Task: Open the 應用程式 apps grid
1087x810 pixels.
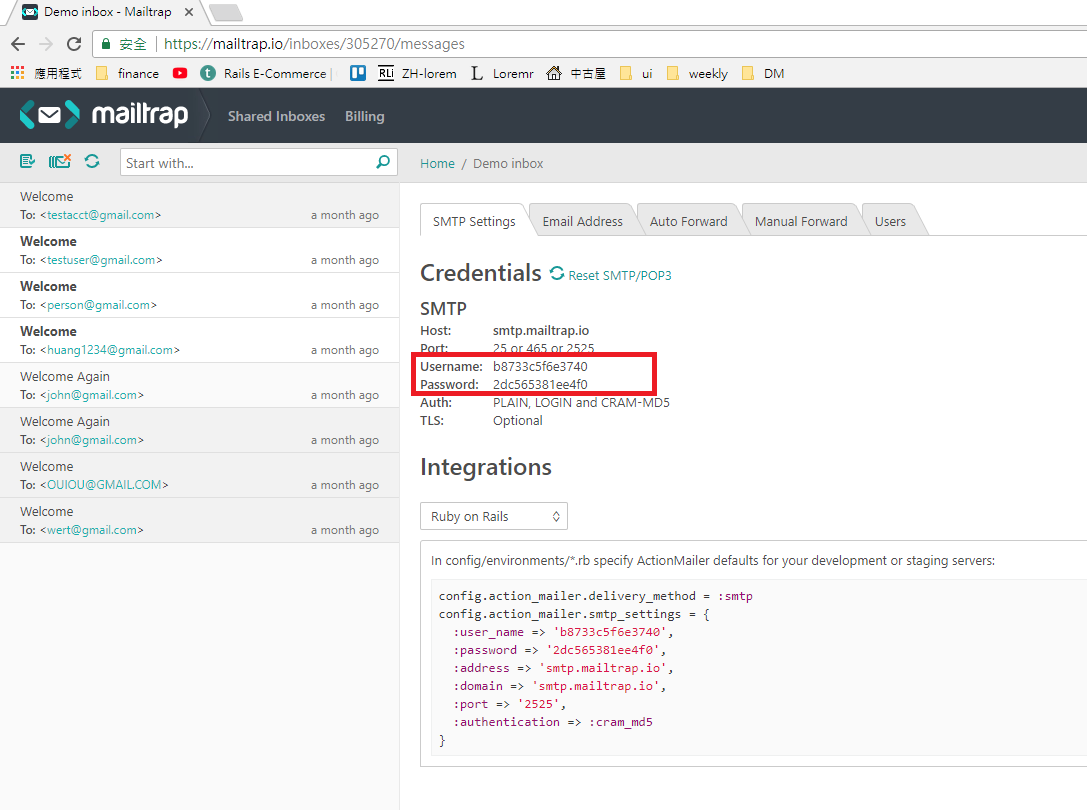Action: [x=16, y=73]
